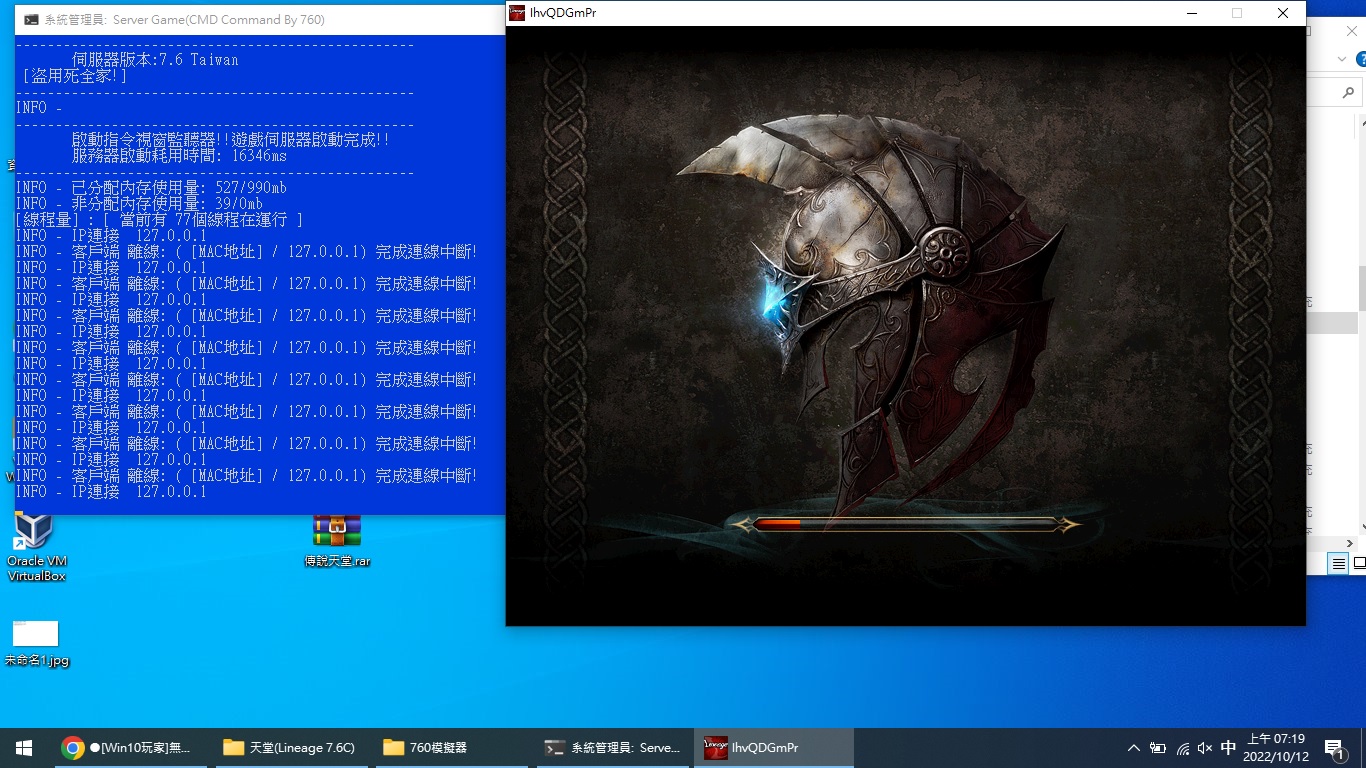The width and height of the screenshot is (1366, 768).
Task: Open the CMD window's title bar icon menu
Action: [32, 20]
